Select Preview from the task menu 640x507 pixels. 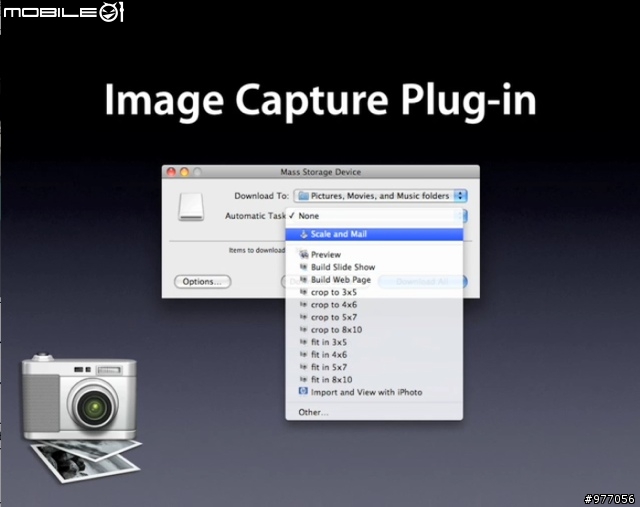point(374,255)
